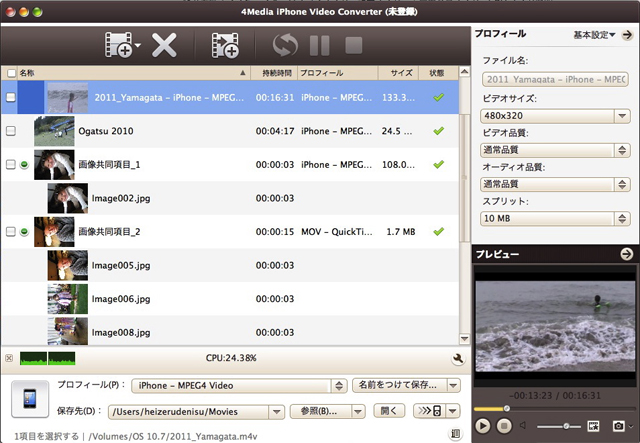Click the iPhone device icon button
This screenshot has width=640, height=443.
tap(30, 398)
